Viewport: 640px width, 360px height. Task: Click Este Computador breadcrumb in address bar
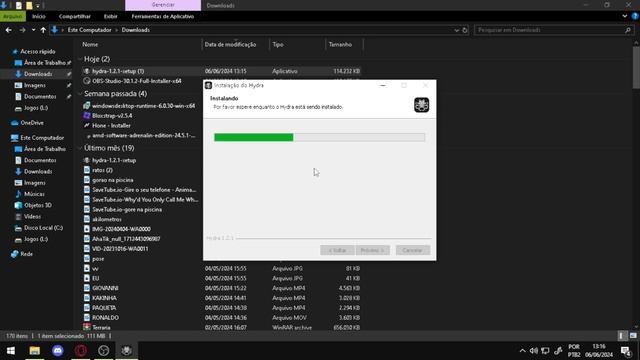point(89,30)
